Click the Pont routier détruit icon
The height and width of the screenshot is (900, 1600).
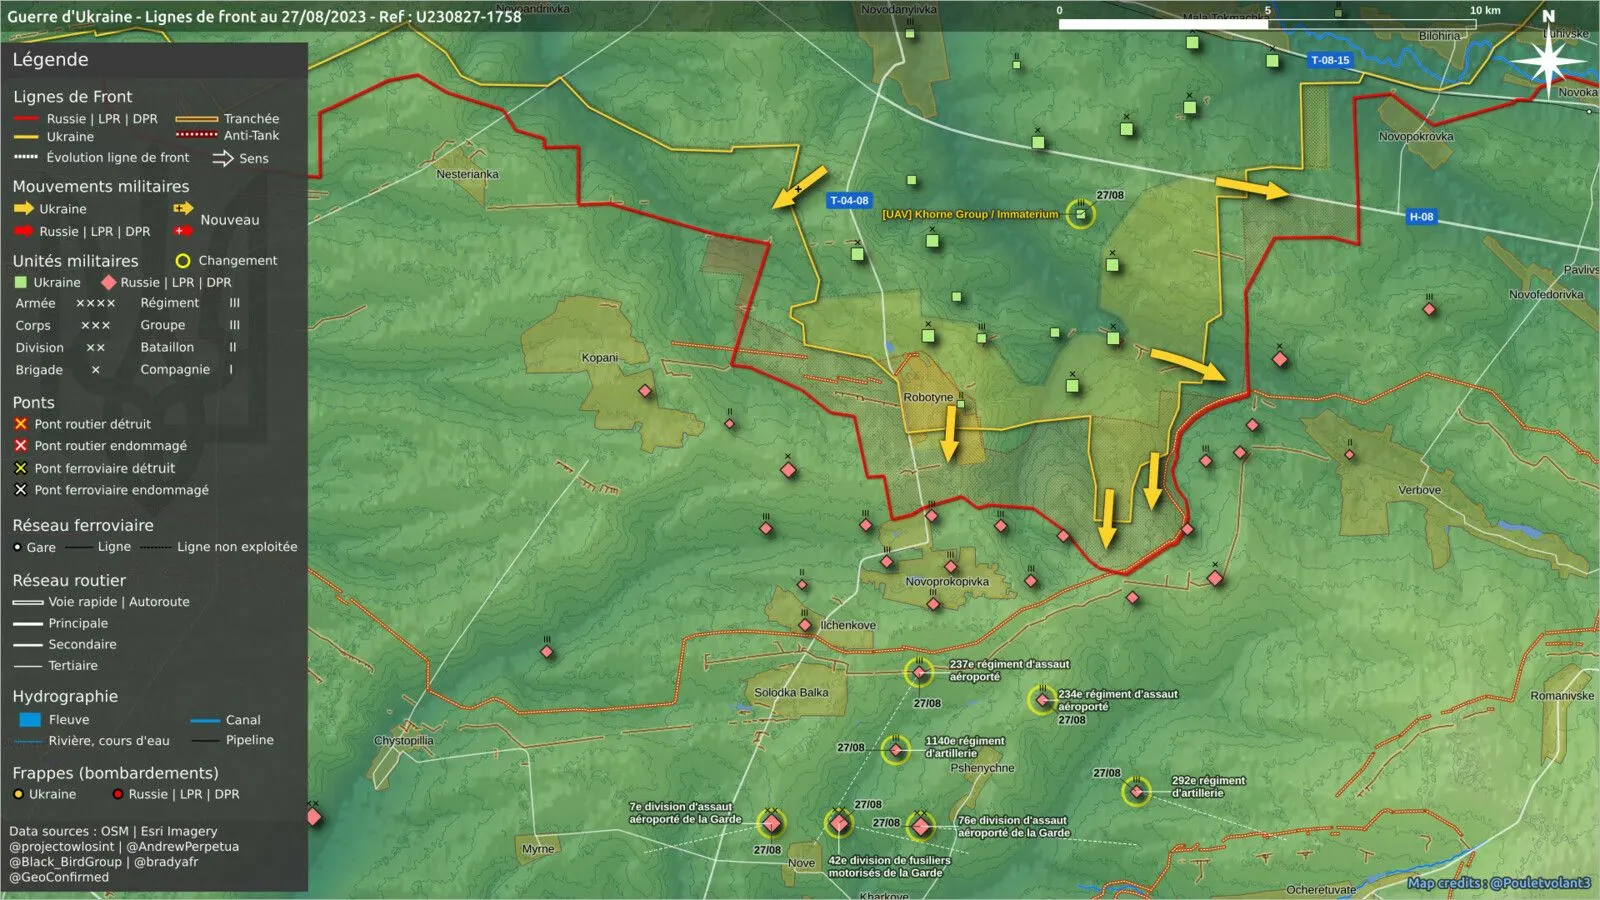pos(20,424)
